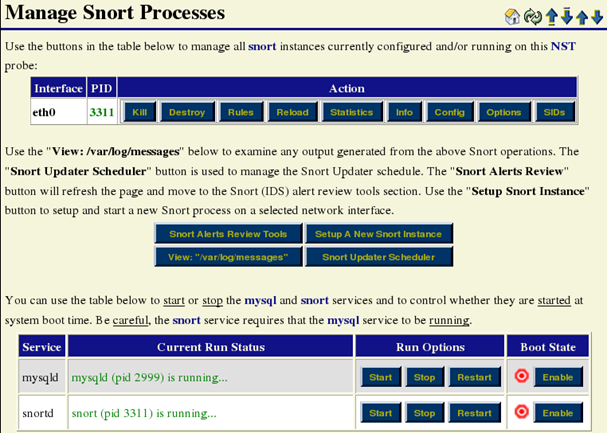The image size is (607, 433).
Task: Click the down arrow with top bar
Action: (566, 17)
